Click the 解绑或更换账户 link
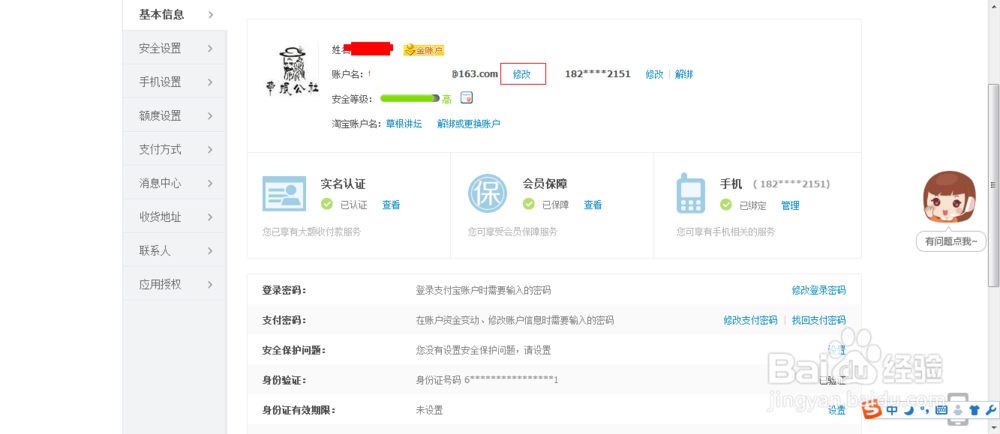 469,124
